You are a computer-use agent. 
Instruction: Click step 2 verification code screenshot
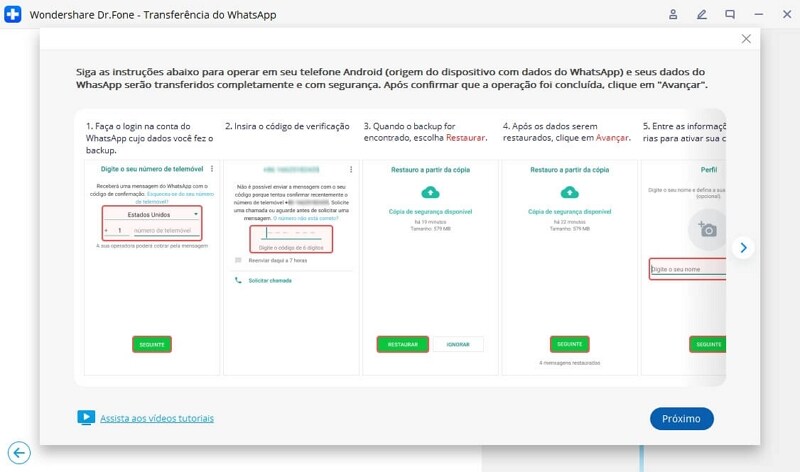291,268
